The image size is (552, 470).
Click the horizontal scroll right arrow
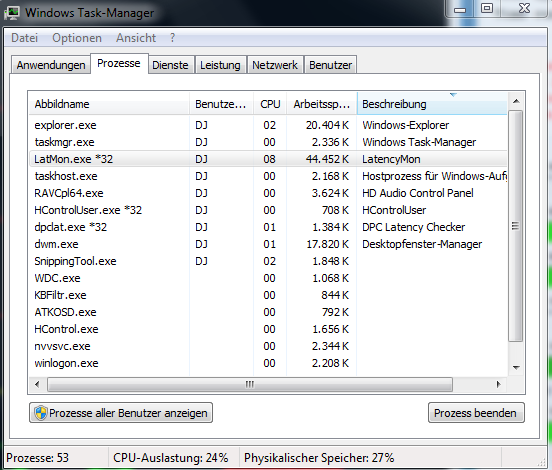[x=498, y=384]
